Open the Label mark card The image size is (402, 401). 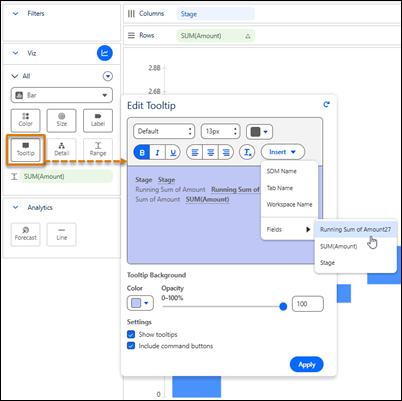[x=98, y=120]
